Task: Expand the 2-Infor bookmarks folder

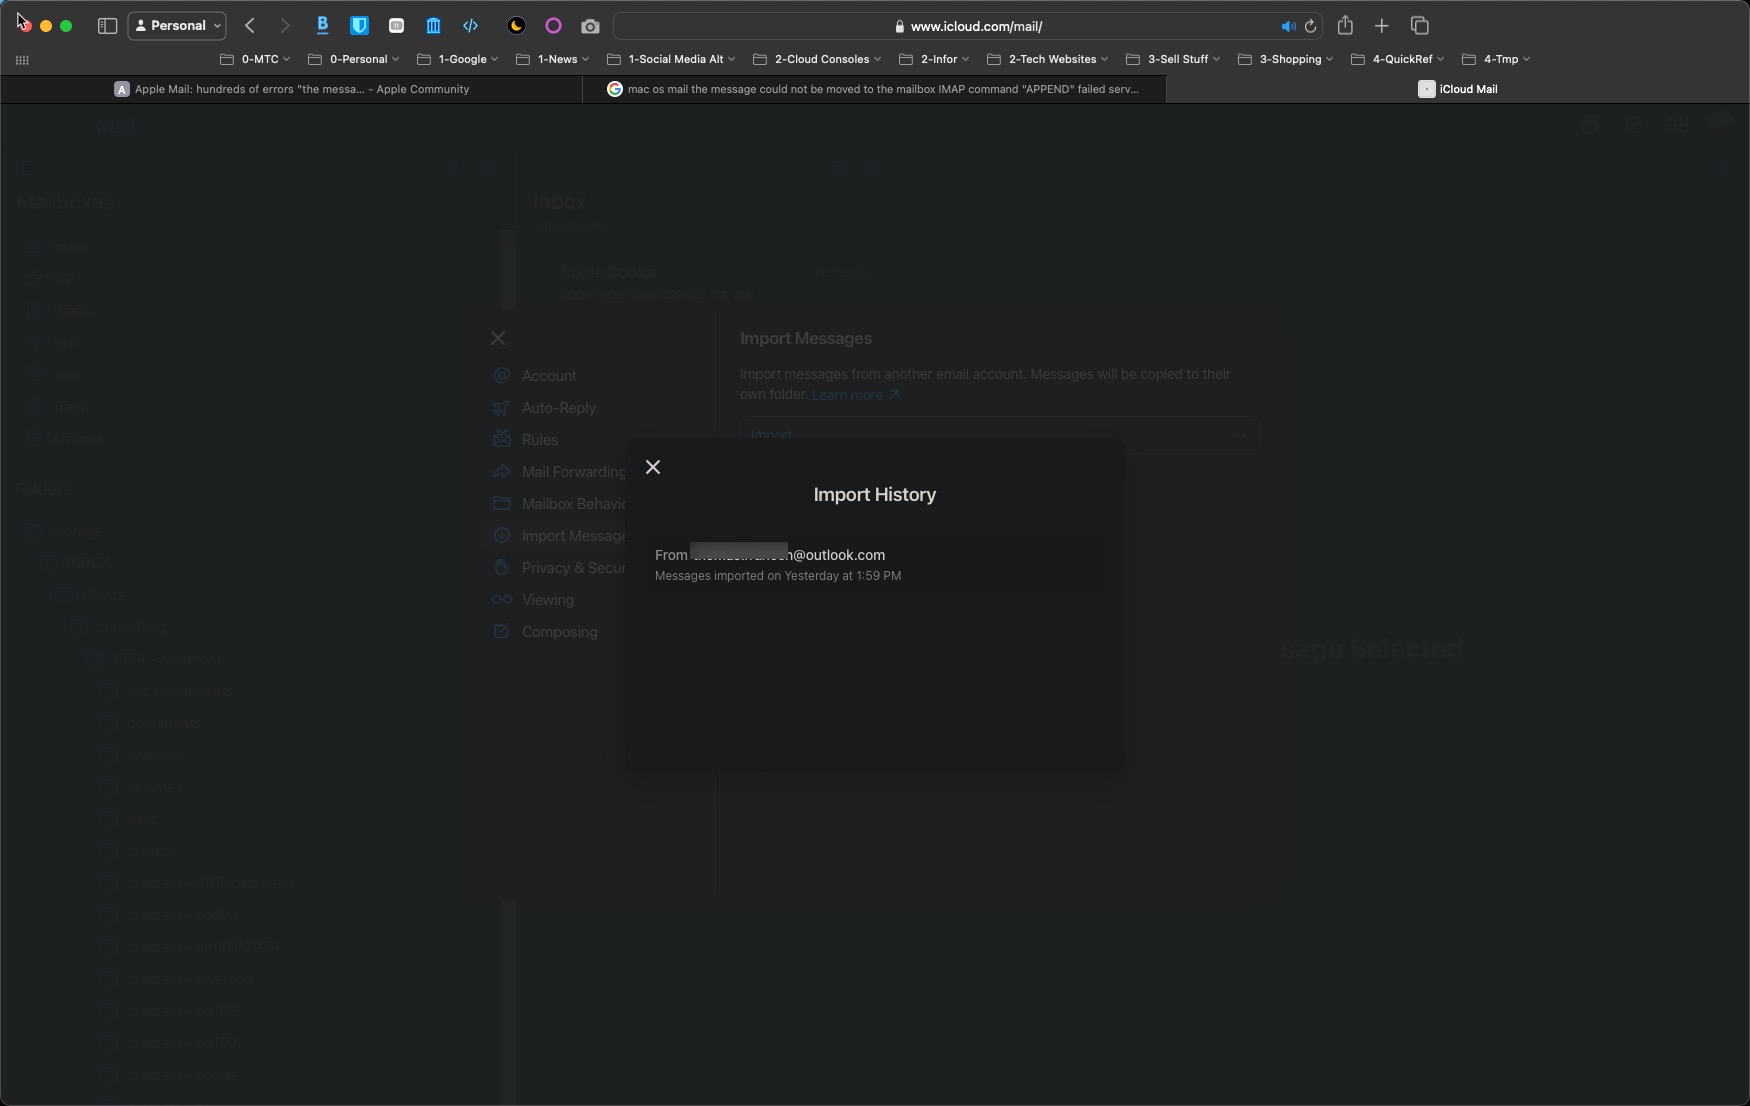Action: [934, 59]
